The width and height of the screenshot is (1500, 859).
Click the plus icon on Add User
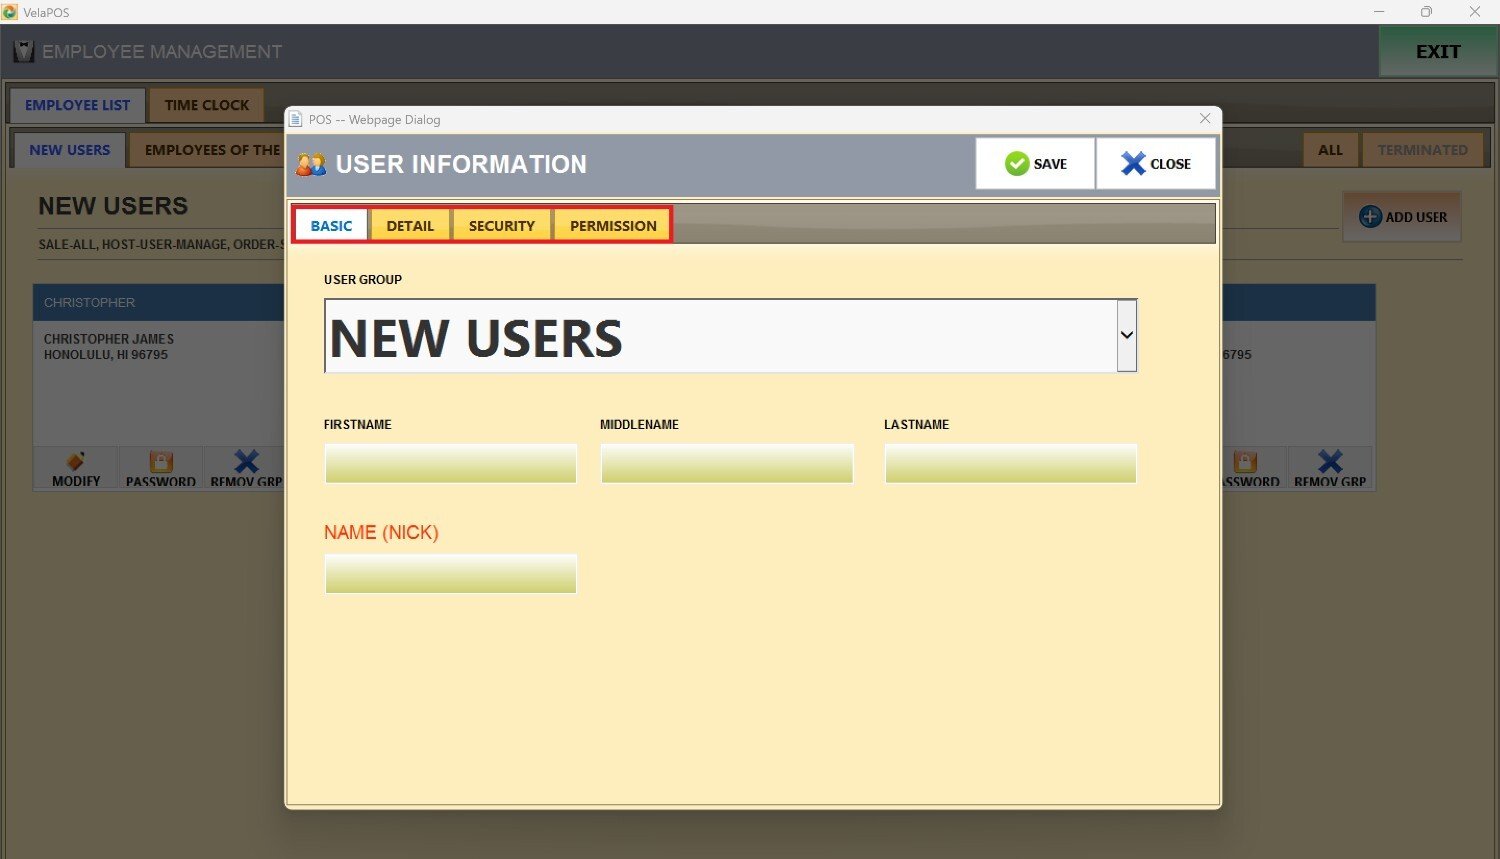click(1370, 217)
